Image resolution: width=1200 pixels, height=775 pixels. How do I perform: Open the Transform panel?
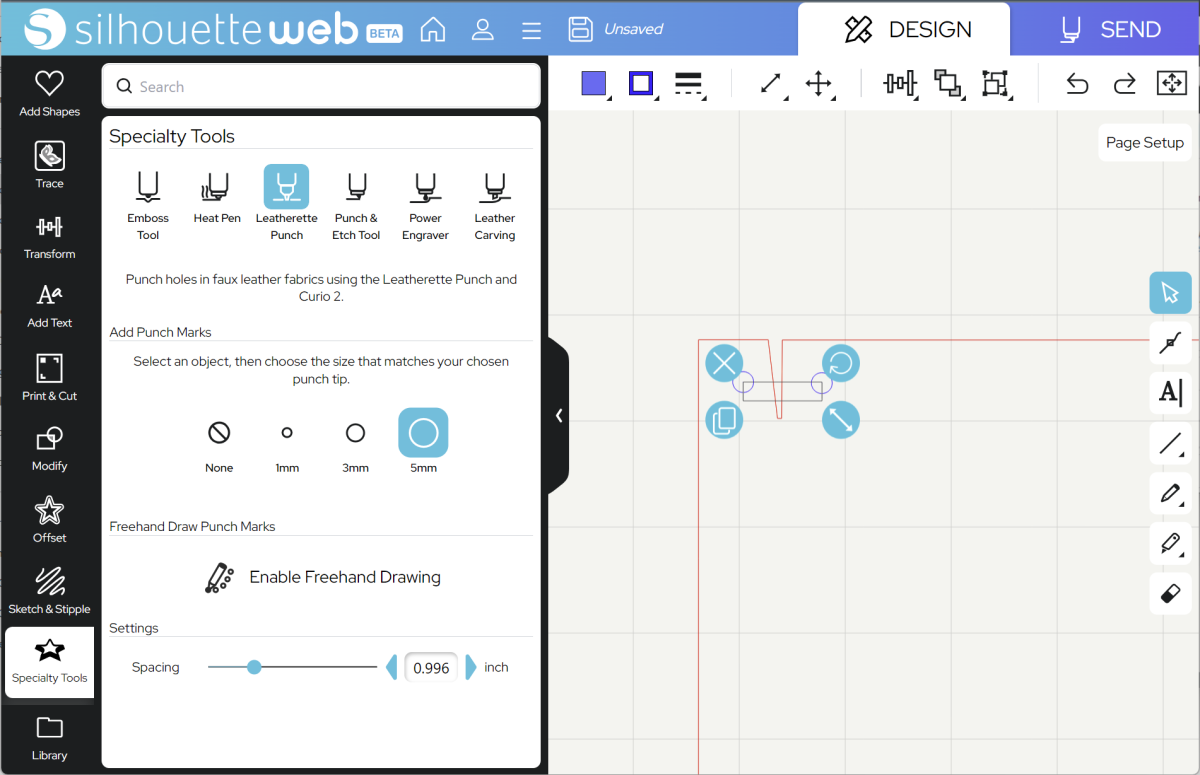[50, 237]
